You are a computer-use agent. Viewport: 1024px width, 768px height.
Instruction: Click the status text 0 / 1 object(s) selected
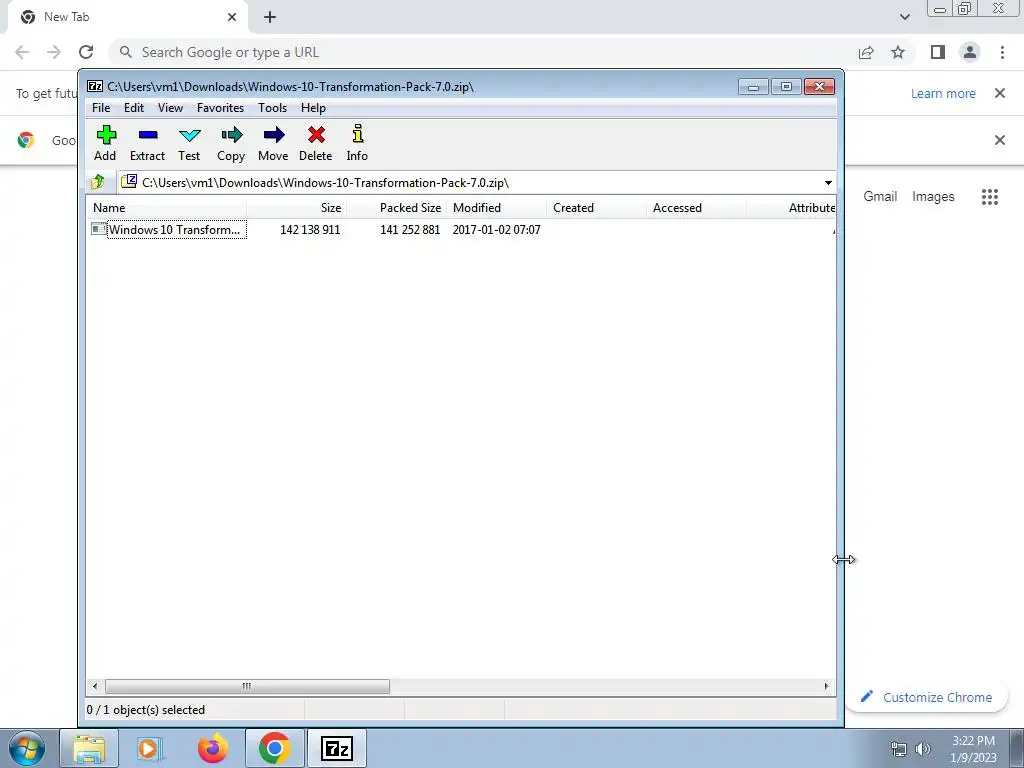coord(146,710)
